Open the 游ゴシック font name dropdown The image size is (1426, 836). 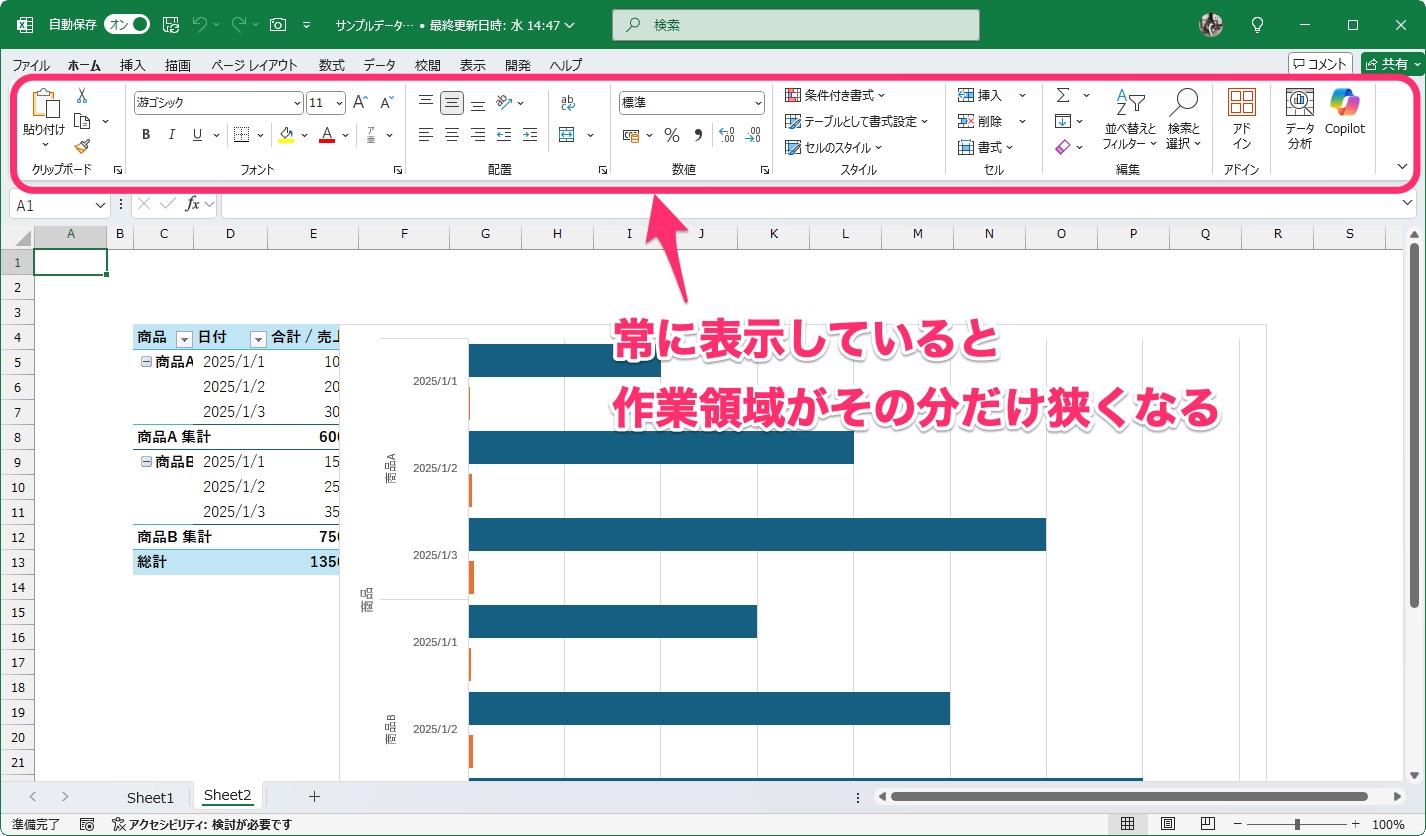pyautogui.click(x=296, y=102)
